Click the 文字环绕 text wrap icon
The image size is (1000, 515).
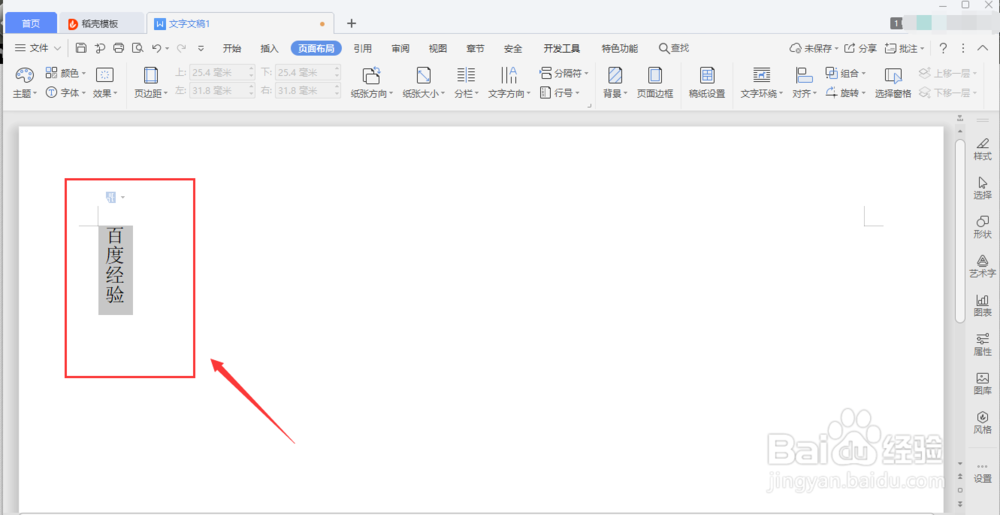761,75
